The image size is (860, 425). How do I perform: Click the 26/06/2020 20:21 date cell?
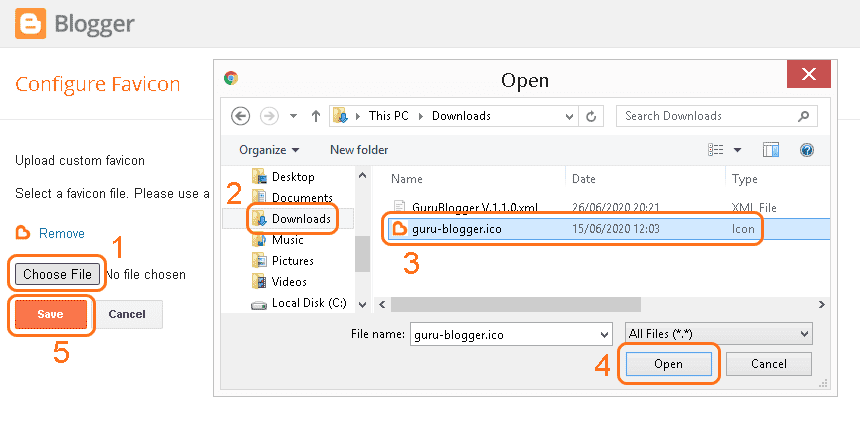pyautogui.click(x=616, y=208)
